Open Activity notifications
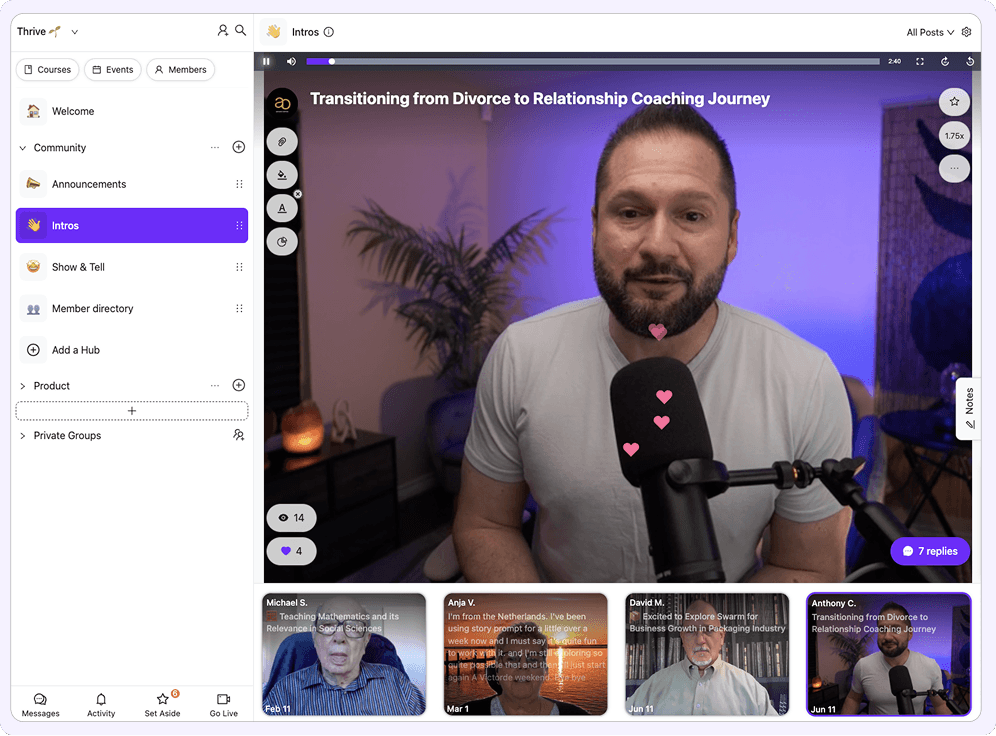The width and height of the screenshot is (996, 736). tap(101, 705)
